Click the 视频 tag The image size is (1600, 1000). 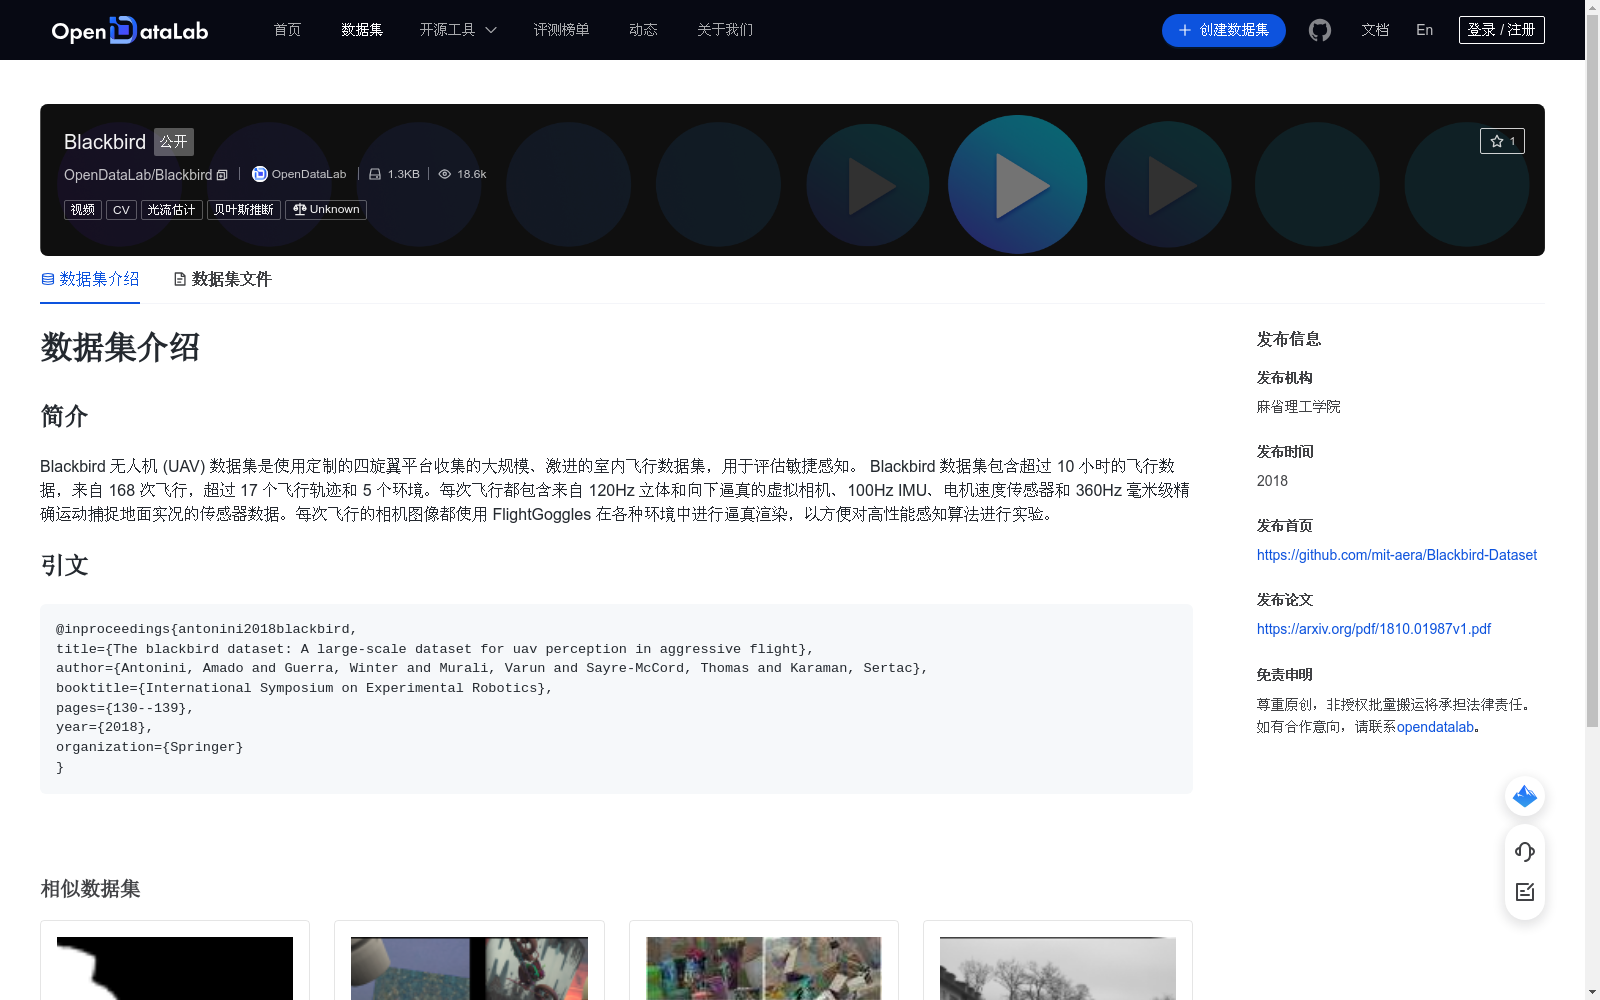[x=83, y=210]
